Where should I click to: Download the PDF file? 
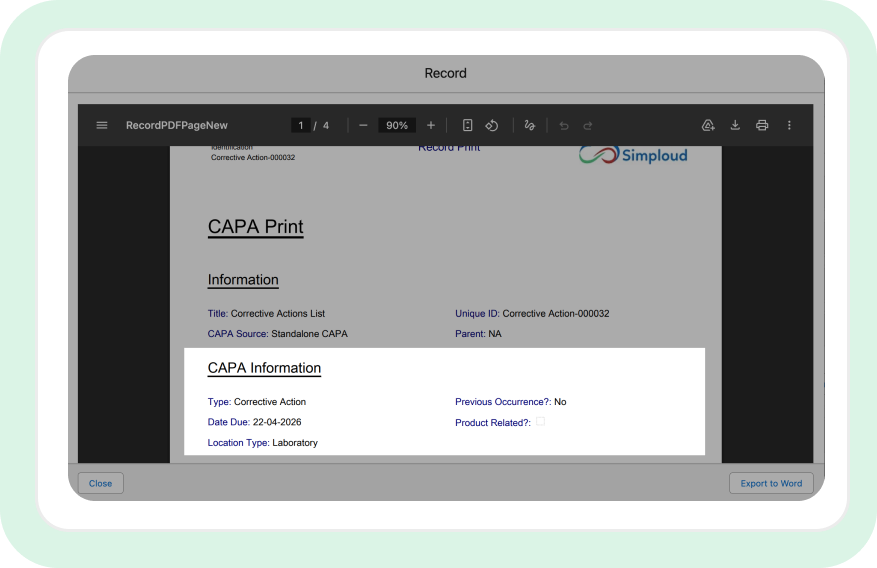[735, 125]
